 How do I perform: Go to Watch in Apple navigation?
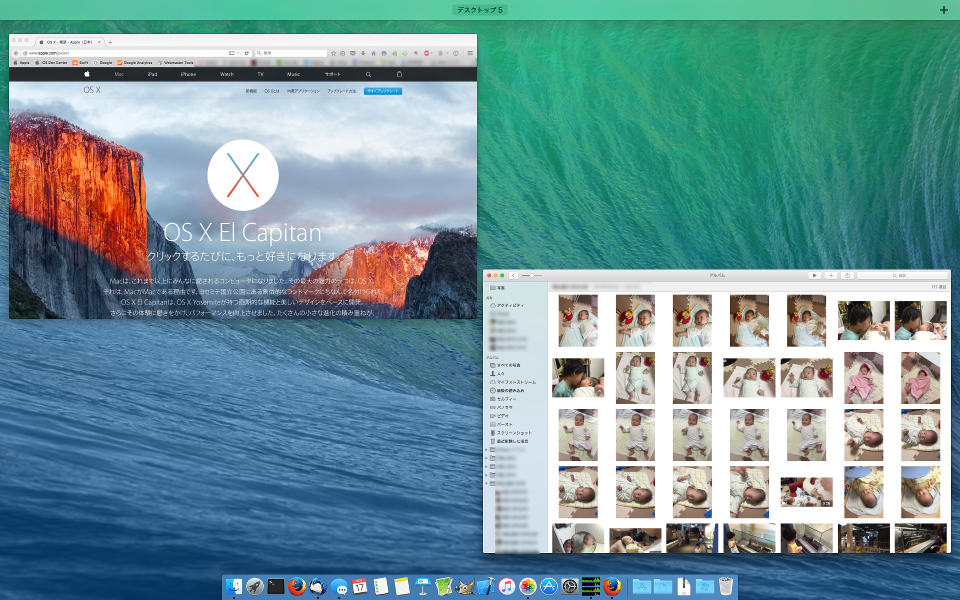click(227, 74)
